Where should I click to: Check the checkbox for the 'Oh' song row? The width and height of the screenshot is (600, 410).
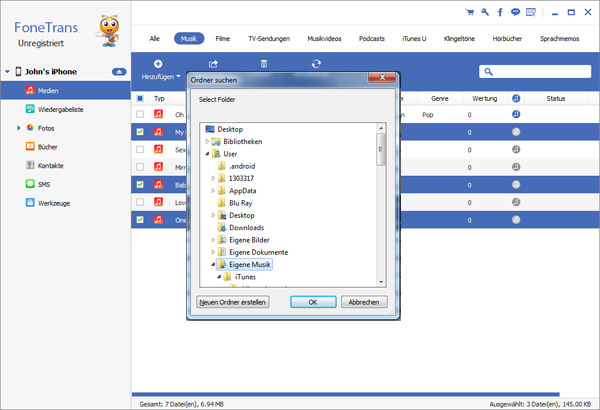(x=140, y=114)
